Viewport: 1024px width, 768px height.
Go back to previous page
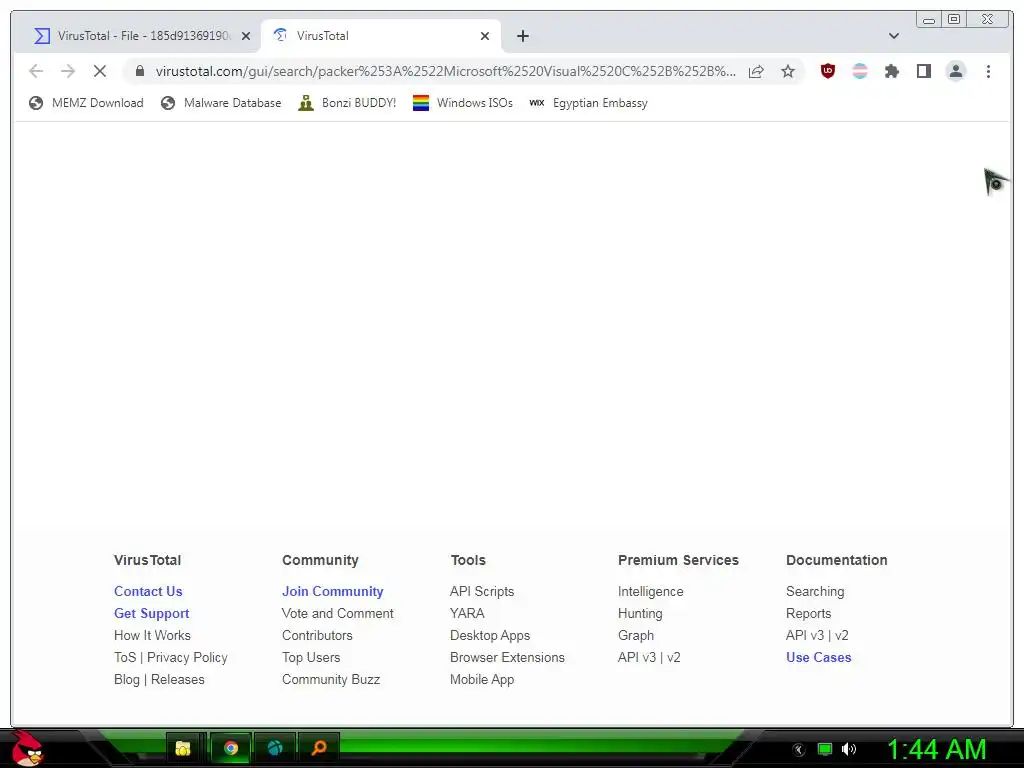point(36,71)
